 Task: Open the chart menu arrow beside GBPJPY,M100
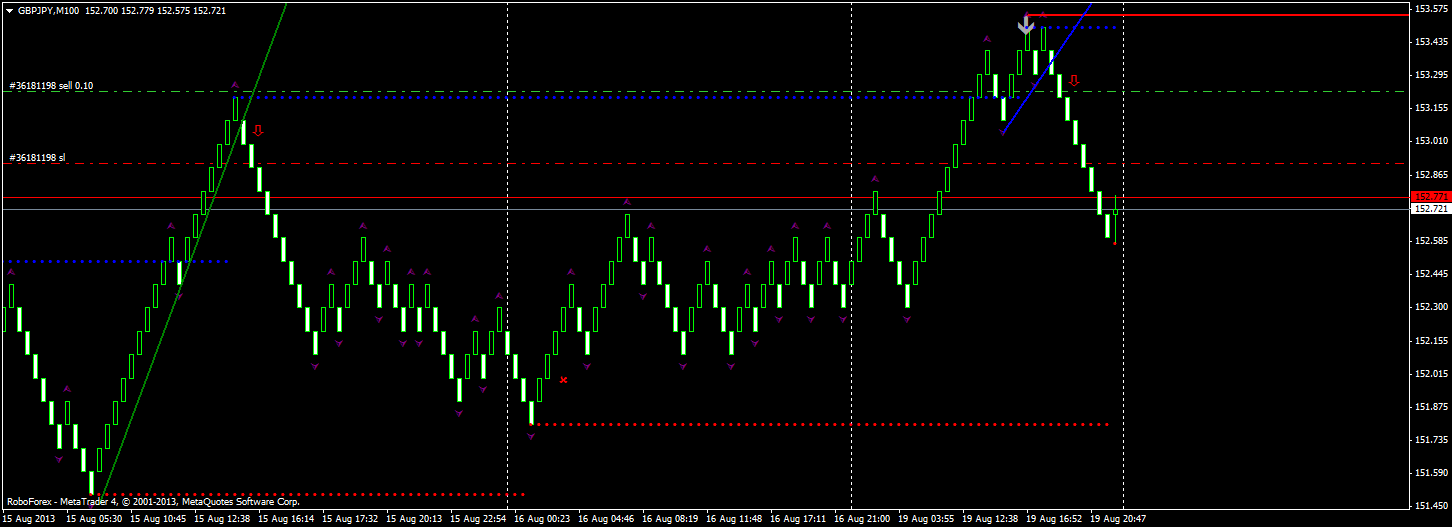(9, 9)
